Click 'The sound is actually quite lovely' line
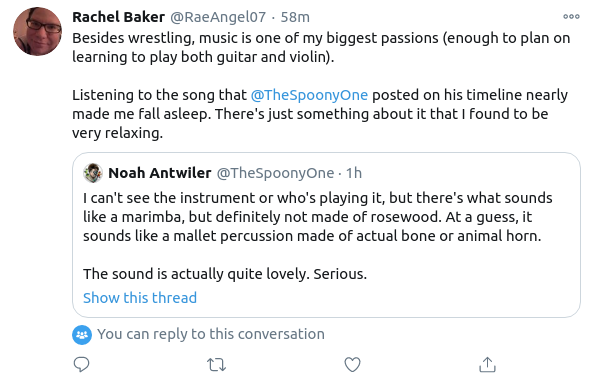 pyautogui.click(x=225, y=274)
